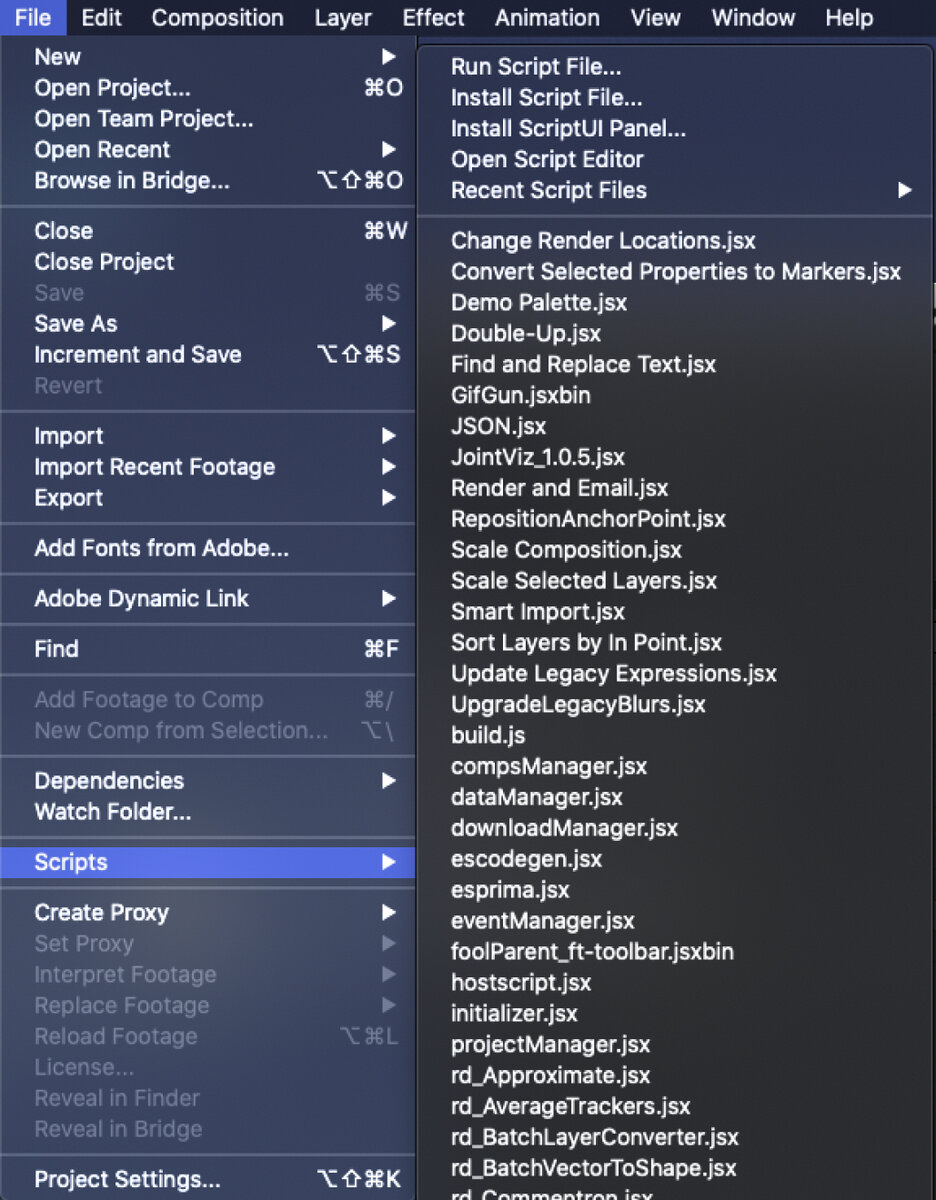Open the Composition menu
This screenshot has width=936, height=1200.
pos(217,18)
